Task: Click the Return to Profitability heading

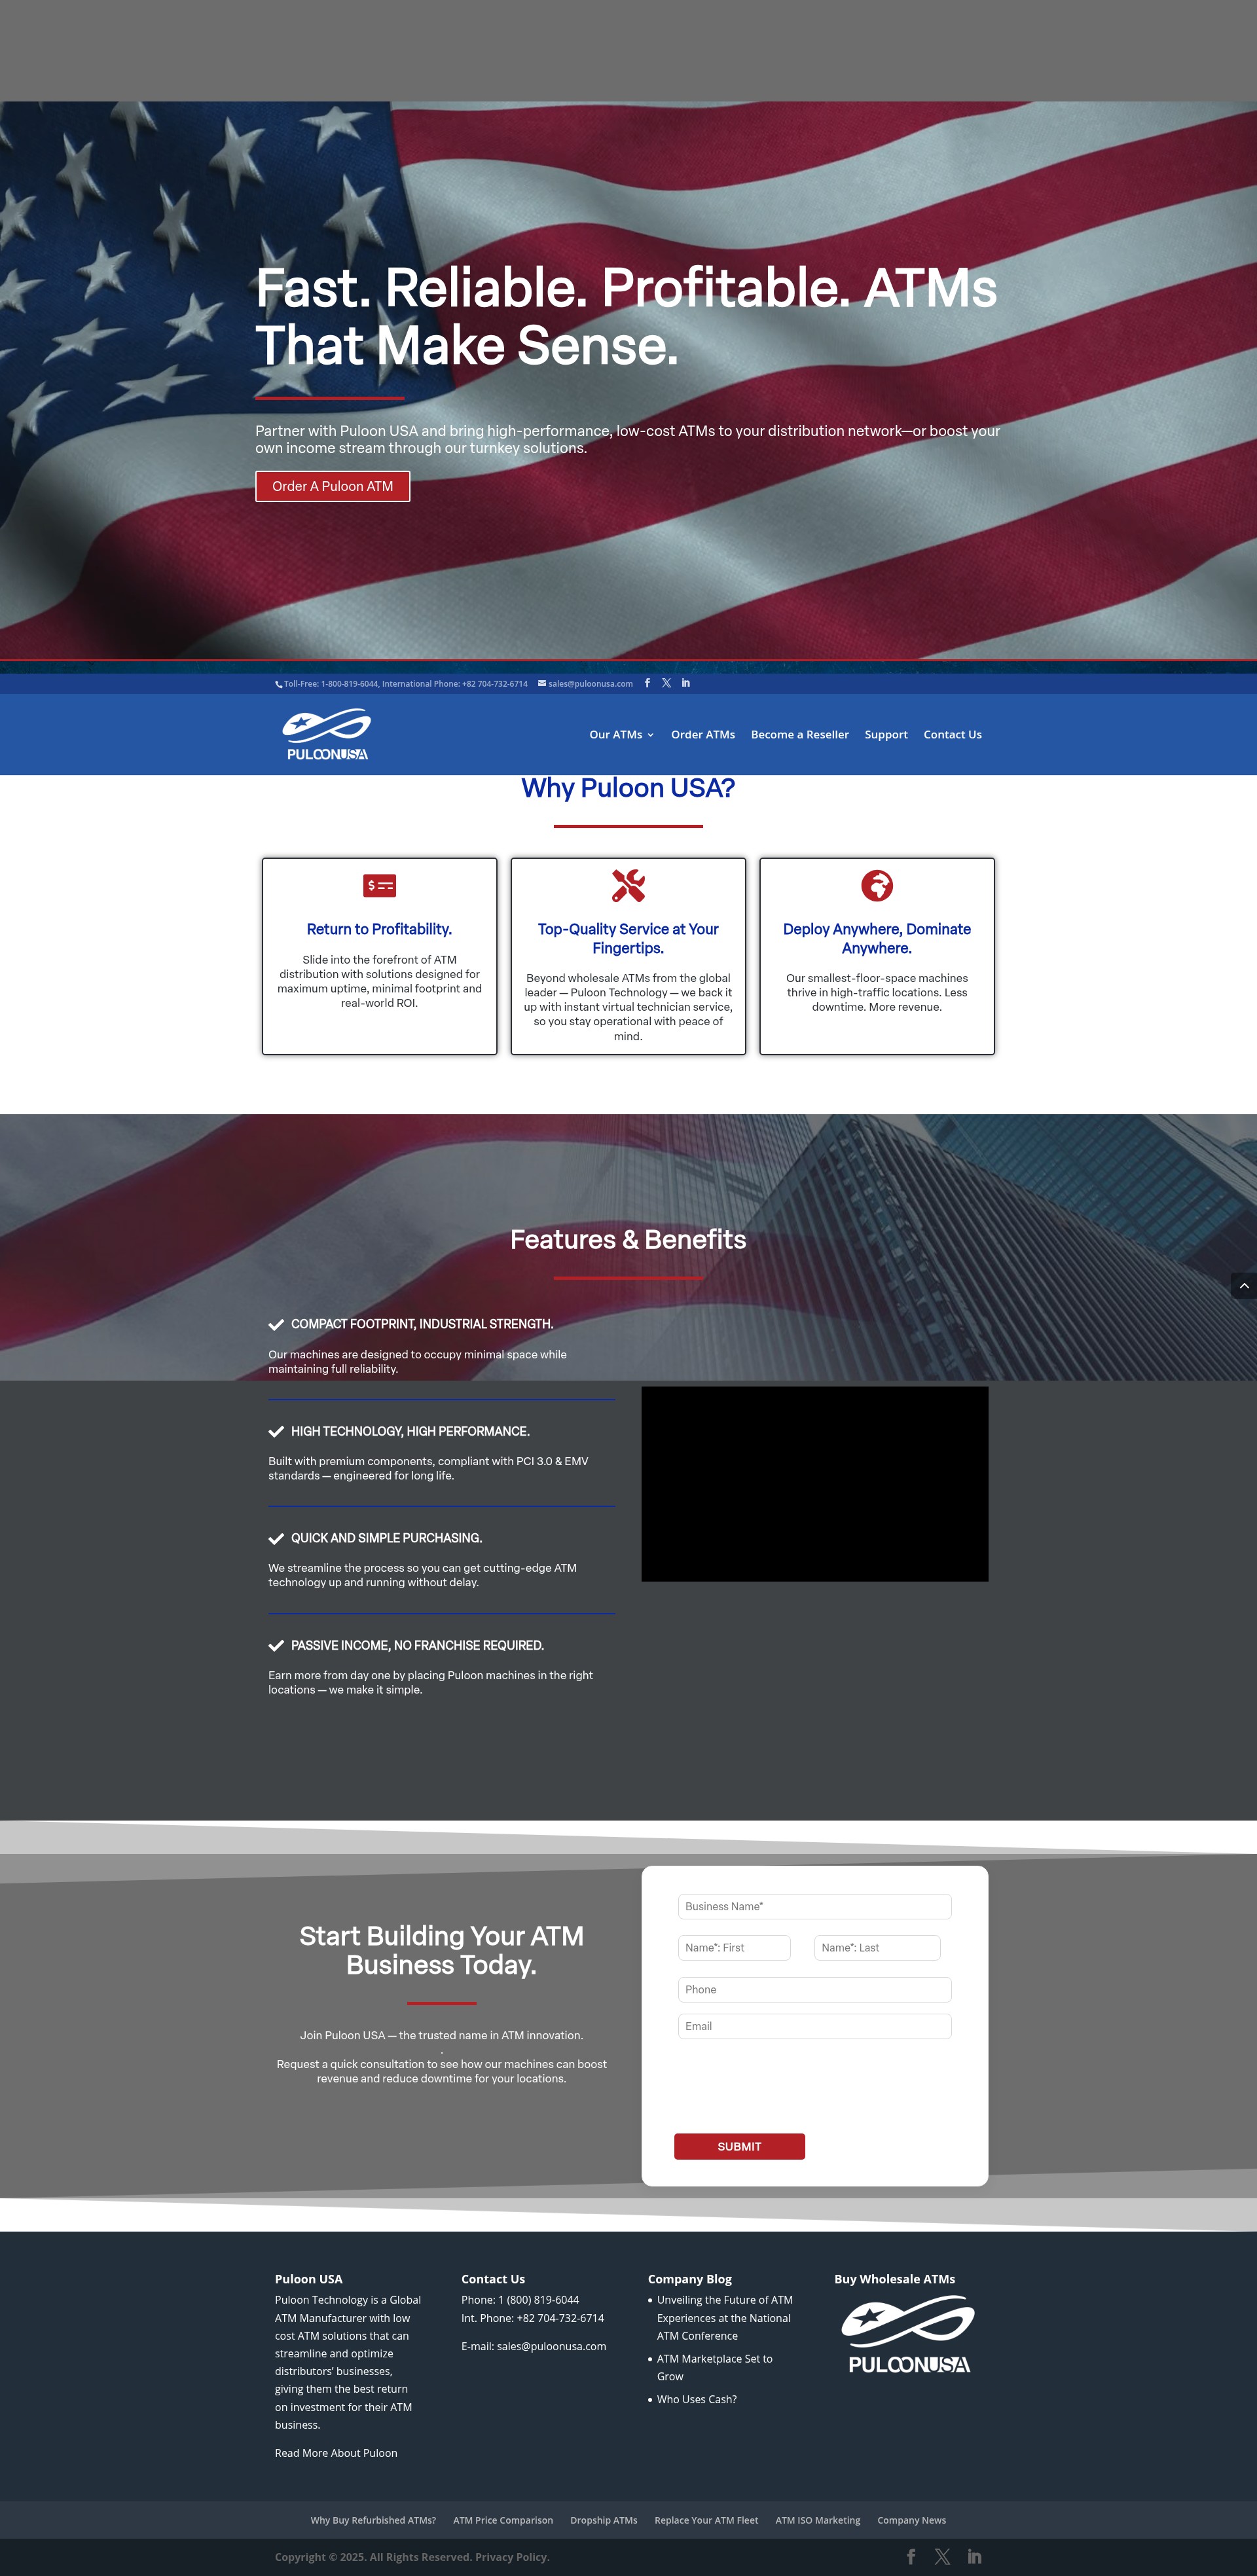Action: coord(379,929)
